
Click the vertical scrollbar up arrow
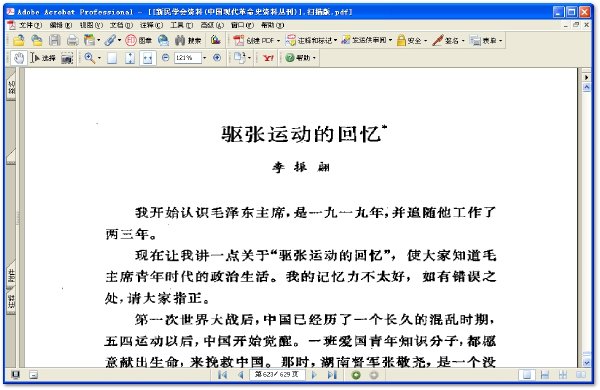(x=587, y=88)
